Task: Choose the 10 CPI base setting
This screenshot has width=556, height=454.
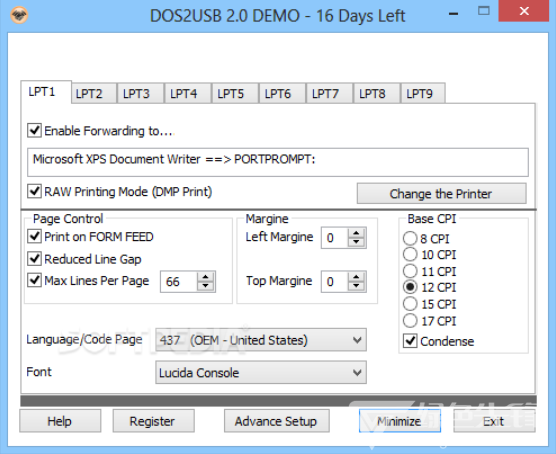Action: click(x=410, y=254)
